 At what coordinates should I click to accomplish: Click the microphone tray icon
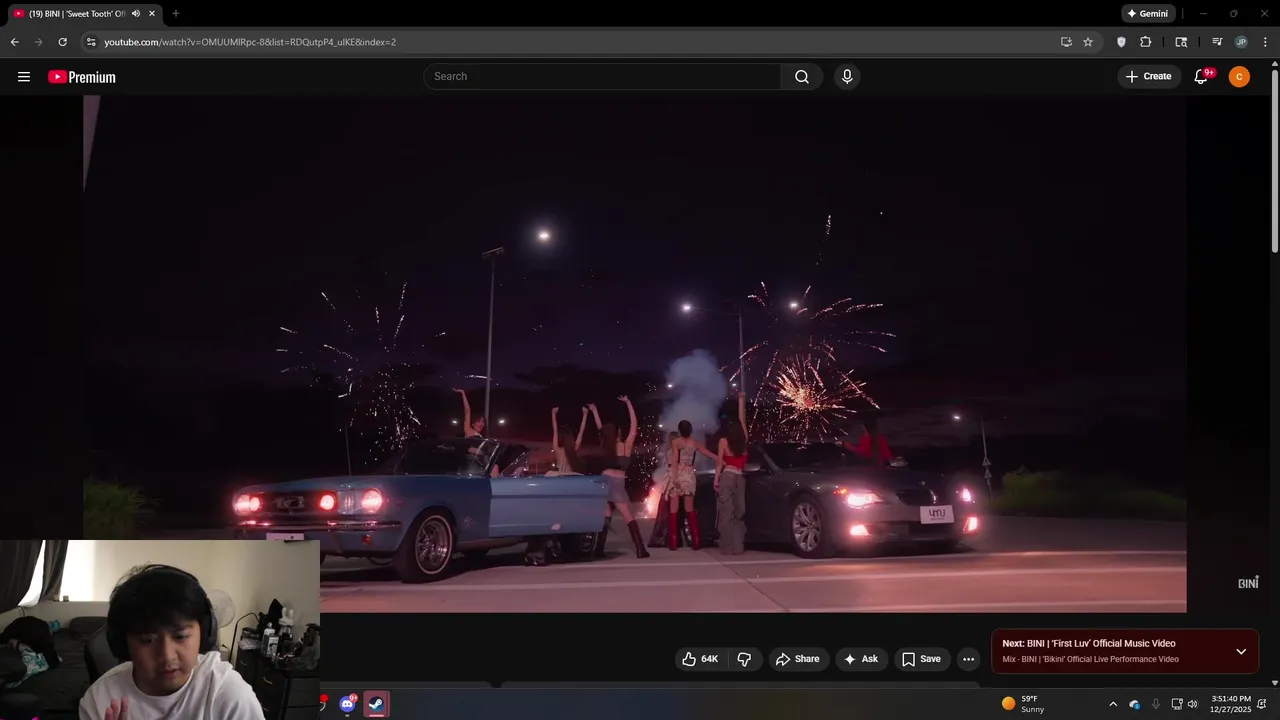point(1156,704)
